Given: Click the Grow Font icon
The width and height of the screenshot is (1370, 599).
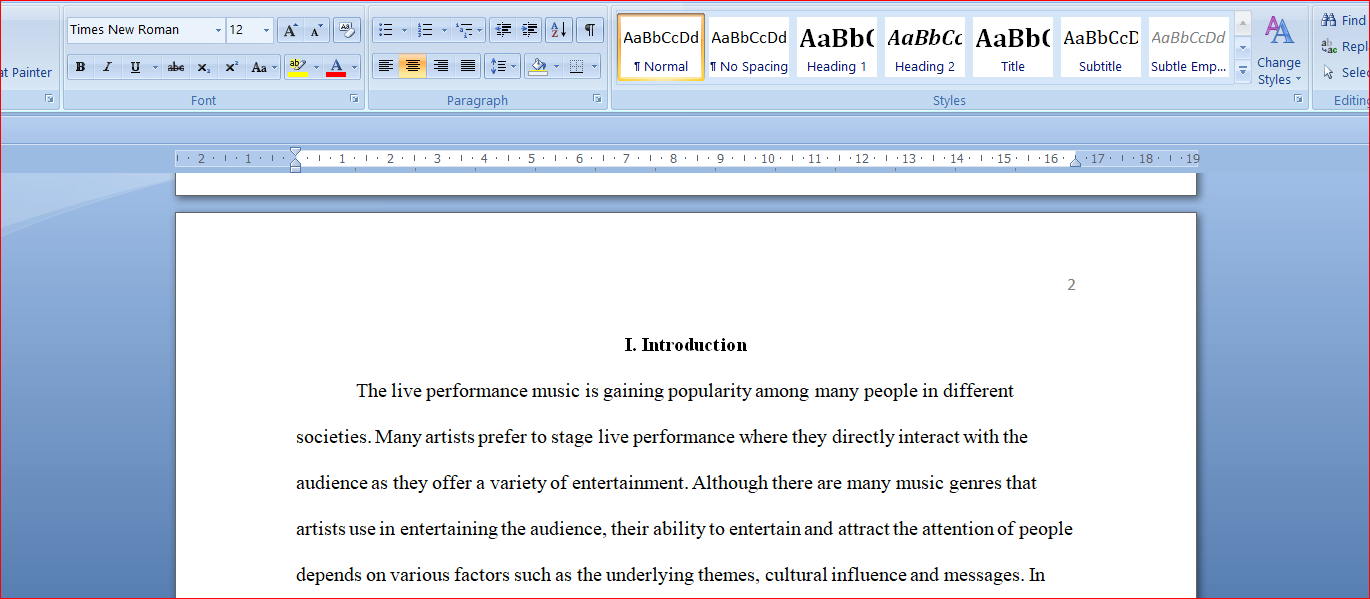Looking at the screenshot, I should (x=289, y=30).
